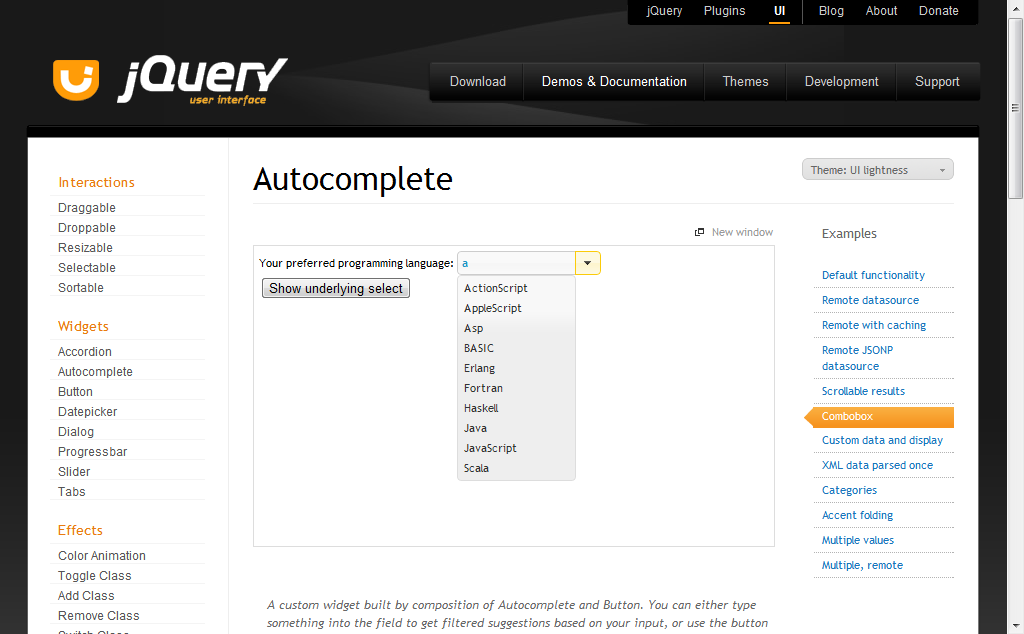Open the Multiple, remote example
The image size is (1024, 634).
(x=862, y=565)
